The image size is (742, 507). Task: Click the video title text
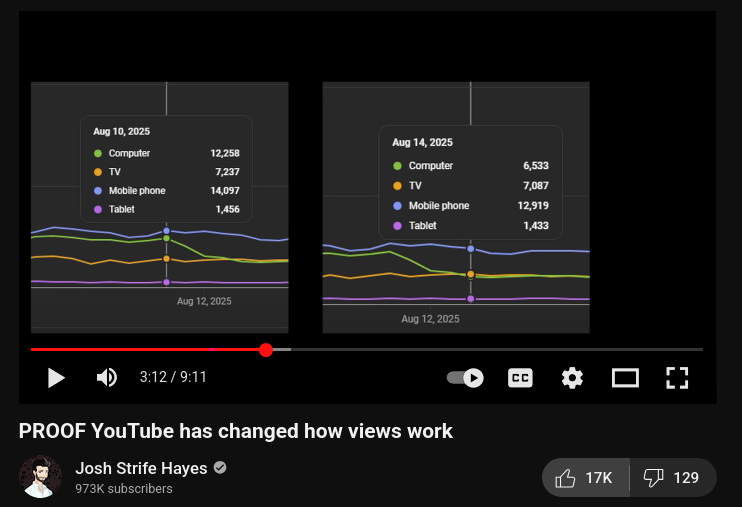(236, 431)
